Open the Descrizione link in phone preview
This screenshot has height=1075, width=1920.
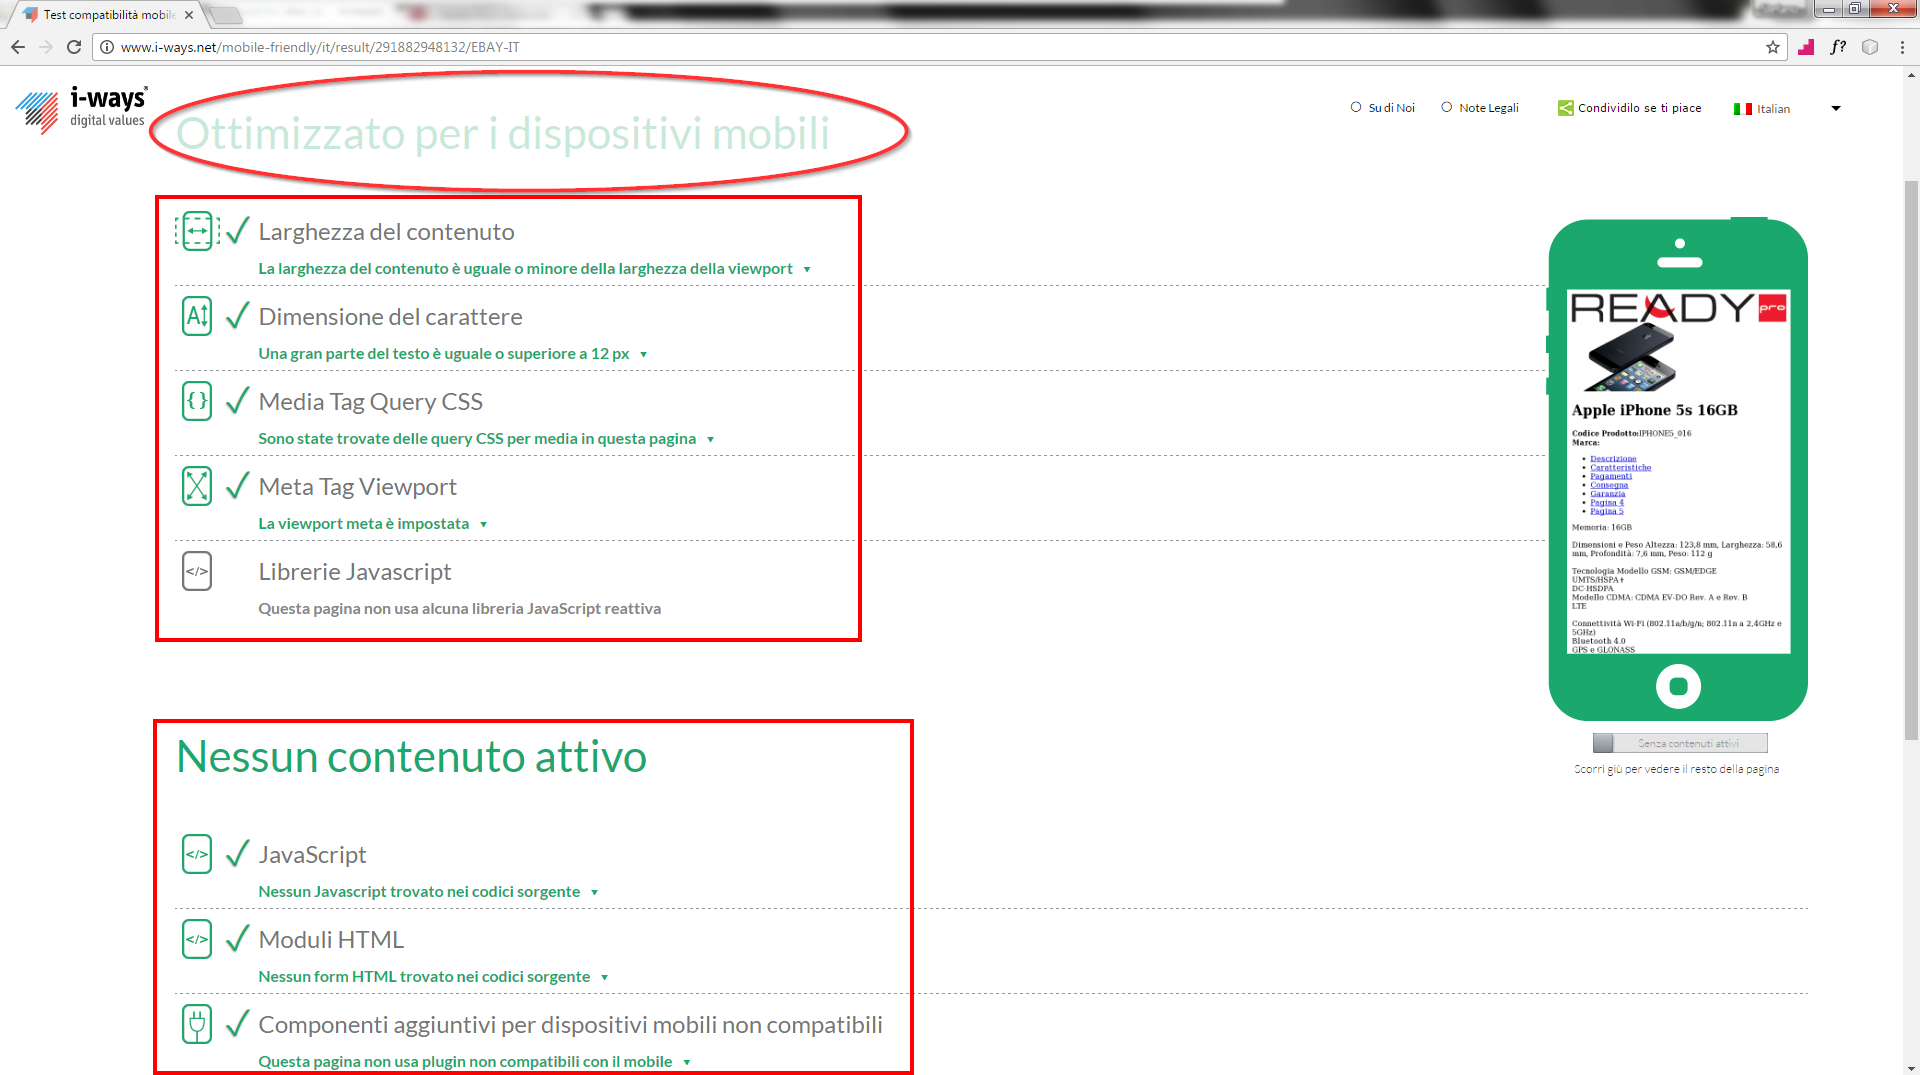tap(1613, 459)
